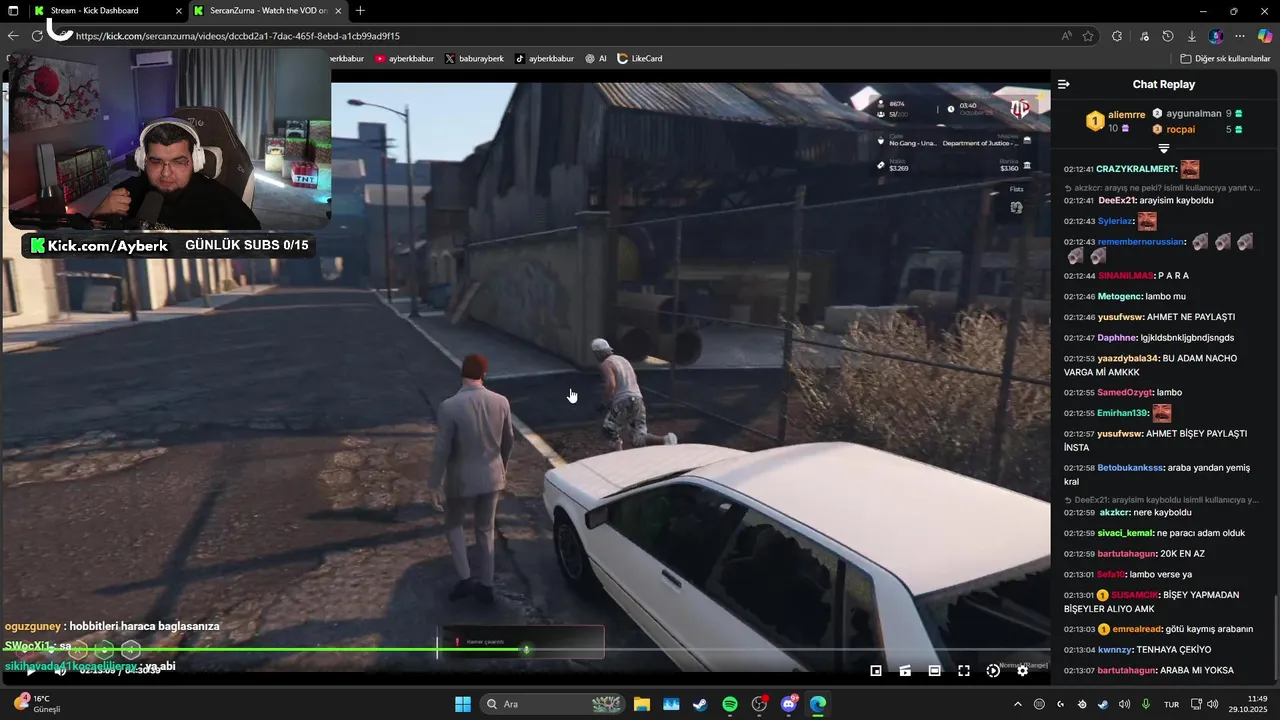Open YouTube ayberkbabur bookmark
Viewport: 1280px width, 720px height.
point(405,59)
